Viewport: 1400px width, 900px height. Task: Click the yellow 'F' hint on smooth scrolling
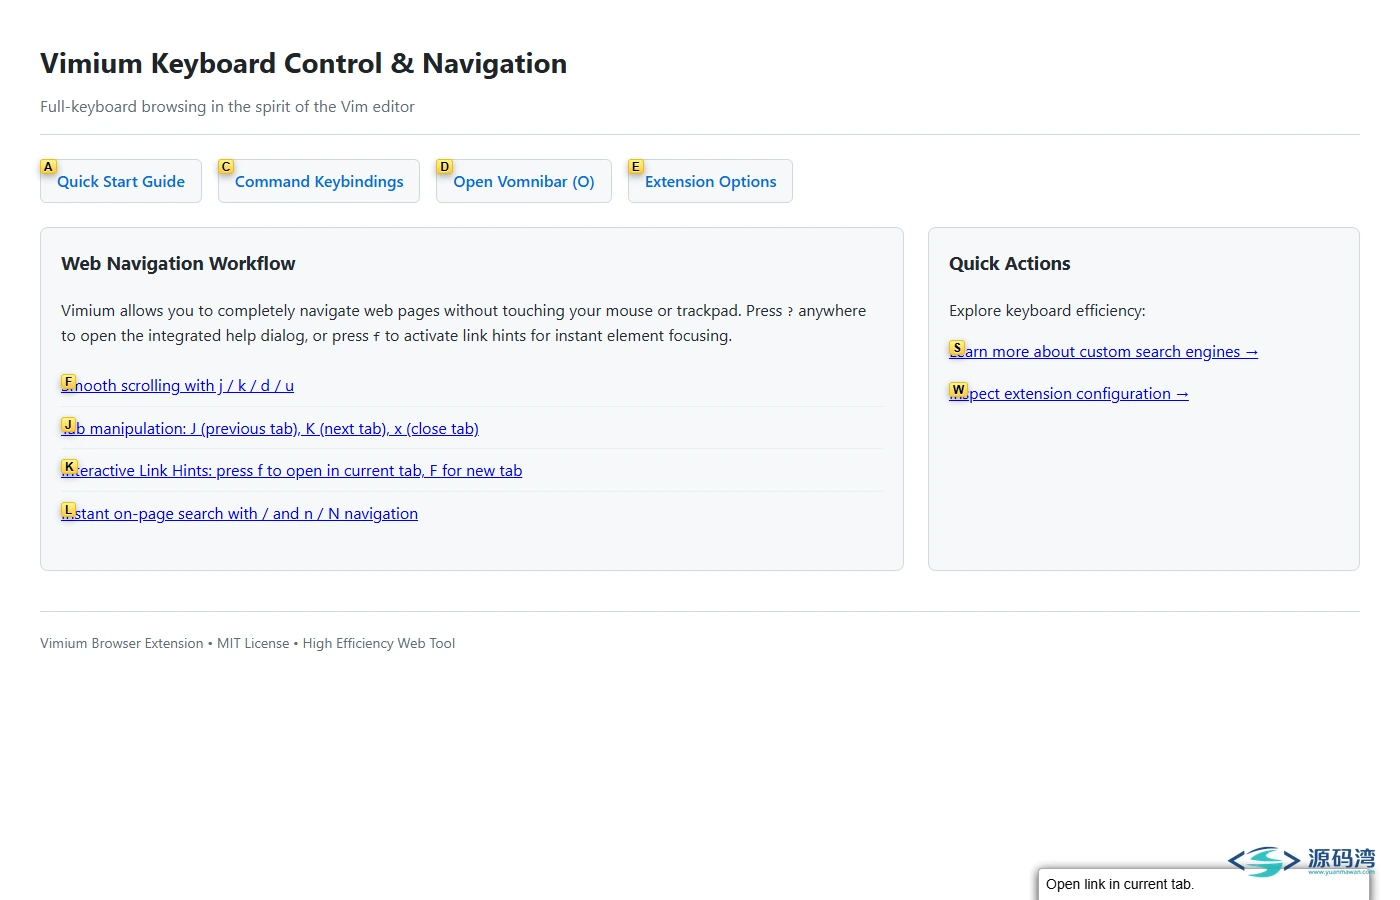coord(68,382)
